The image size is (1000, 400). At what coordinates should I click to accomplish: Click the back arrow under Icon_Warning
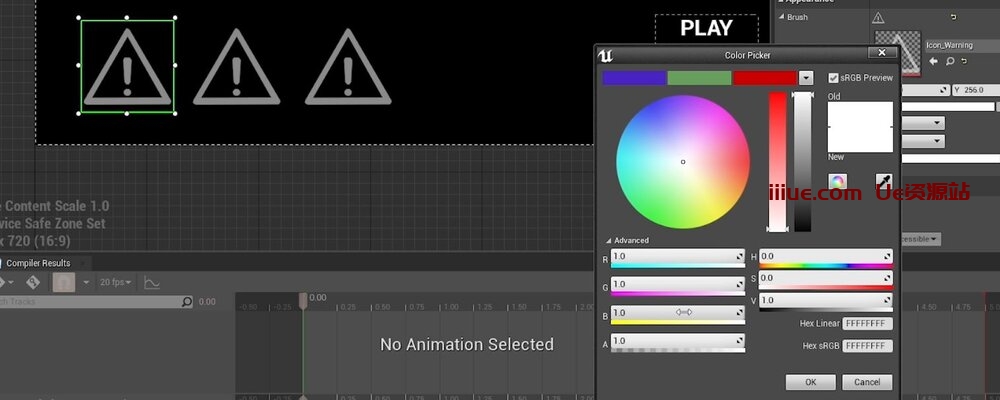932,62
